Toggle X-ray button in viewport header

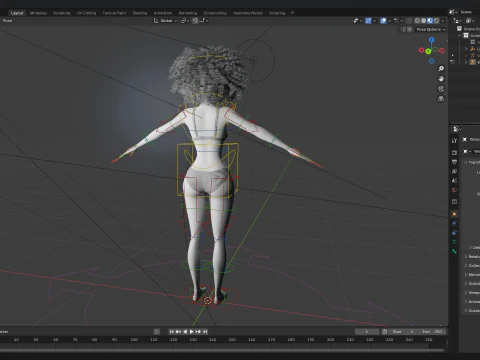tap(409, 21)
